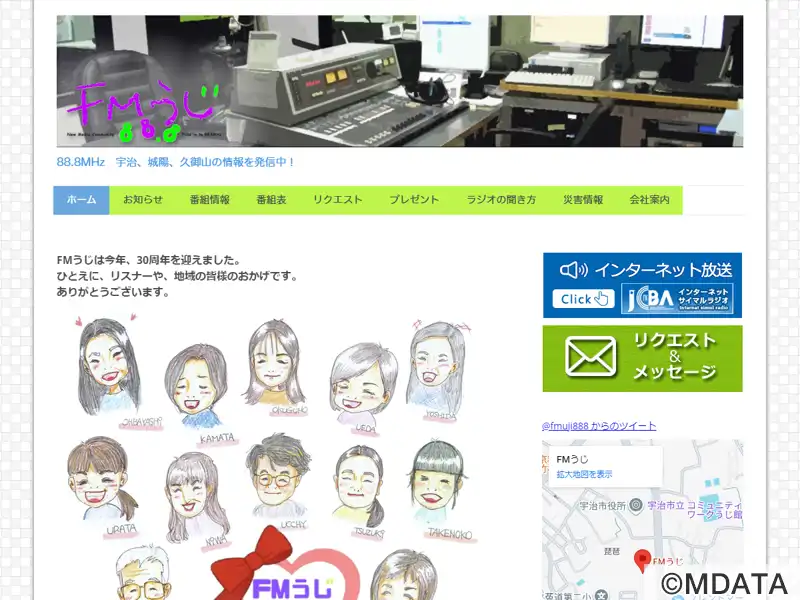Click the white Click button with hand icon
Screen dimensions: 800x600
pos(583,299)
